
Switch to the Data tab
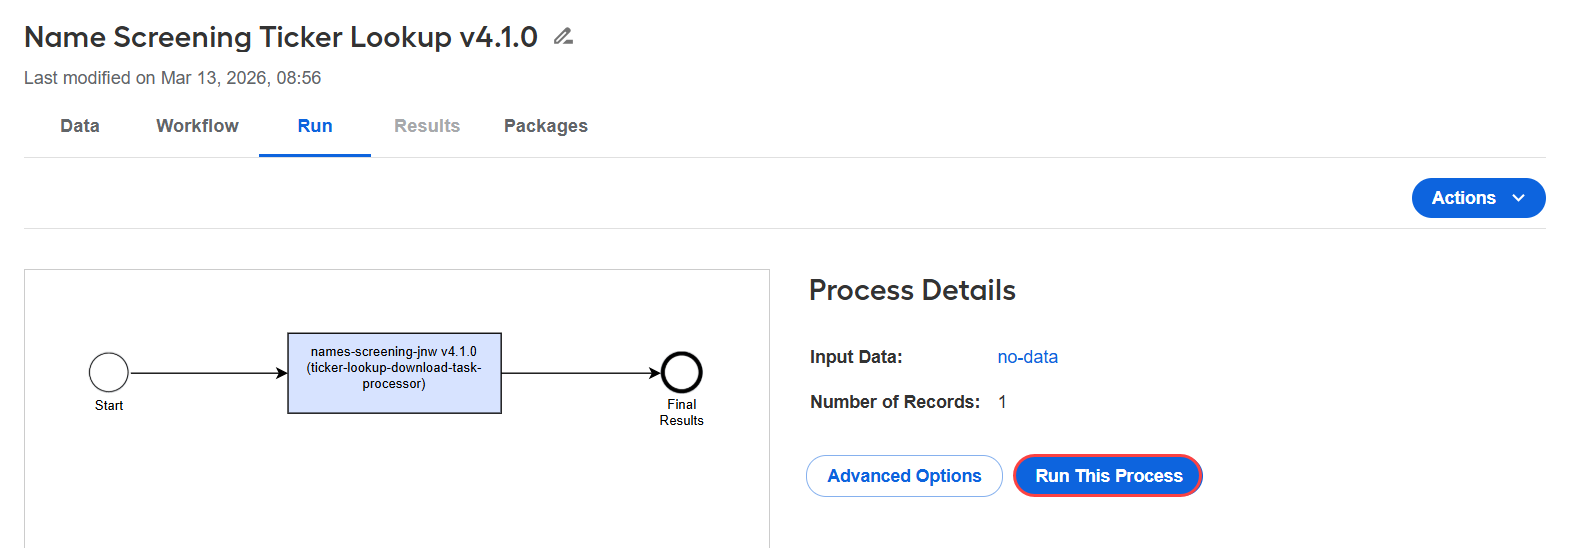tap(80, 126)
